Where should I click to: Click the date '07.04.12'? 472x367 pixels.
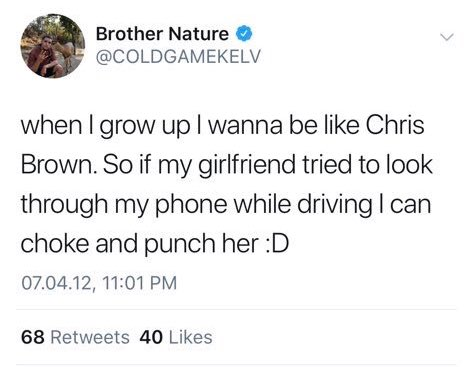(x=56, y=283)
